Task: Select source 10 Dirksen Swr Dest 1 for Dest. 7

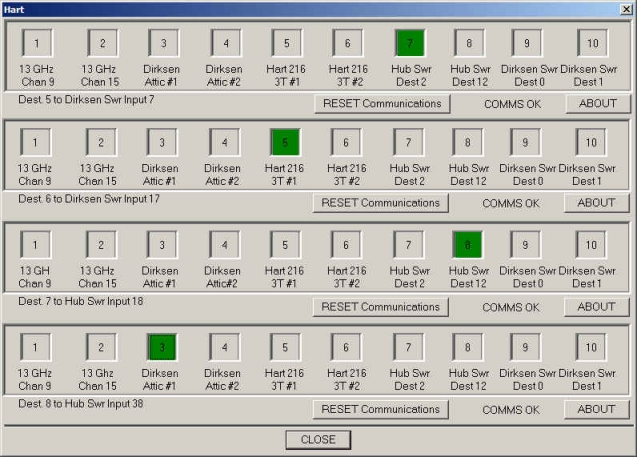Action: (591, 245)
